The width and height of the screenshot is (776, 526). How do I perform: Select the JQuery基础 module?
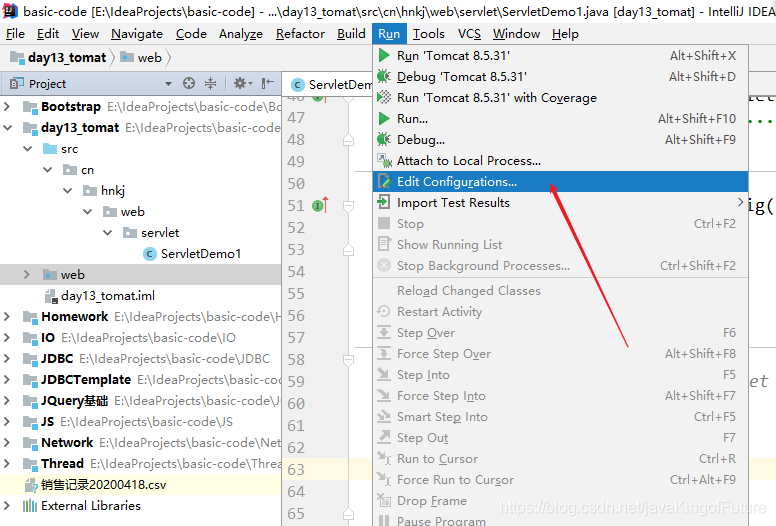(x=74, y=400)
